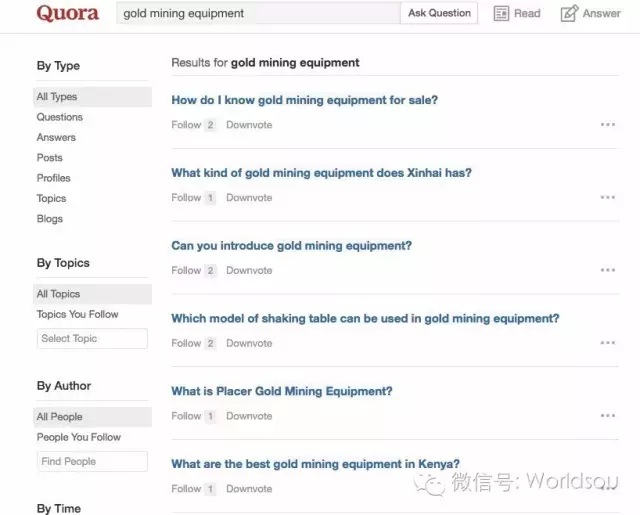The width and height of the screenshot is (640, 515).
Task: Focus the search box containing "gold mining equipment"
Action: tap(258, 13)
